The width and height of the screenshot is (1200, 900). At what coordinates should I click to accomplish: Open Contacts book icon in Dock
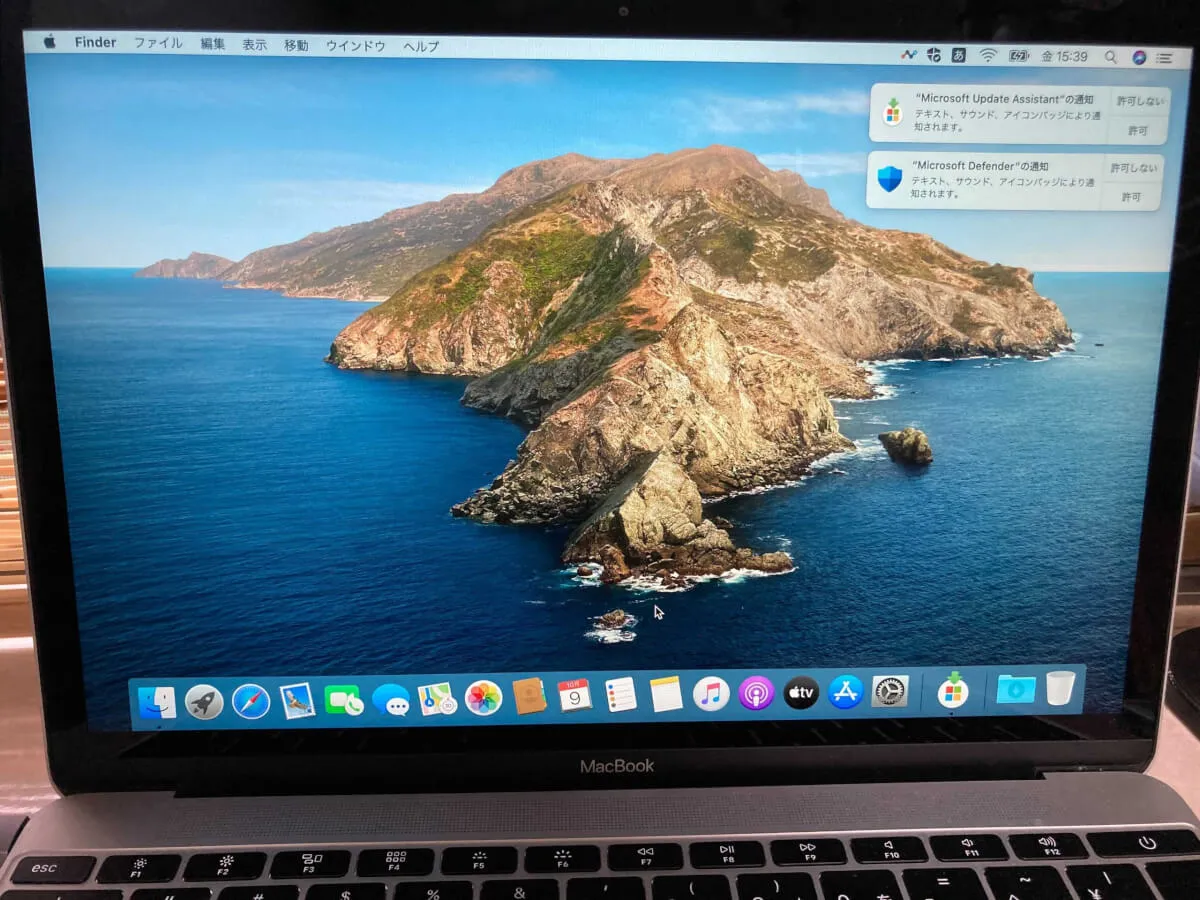coord(529,696)
